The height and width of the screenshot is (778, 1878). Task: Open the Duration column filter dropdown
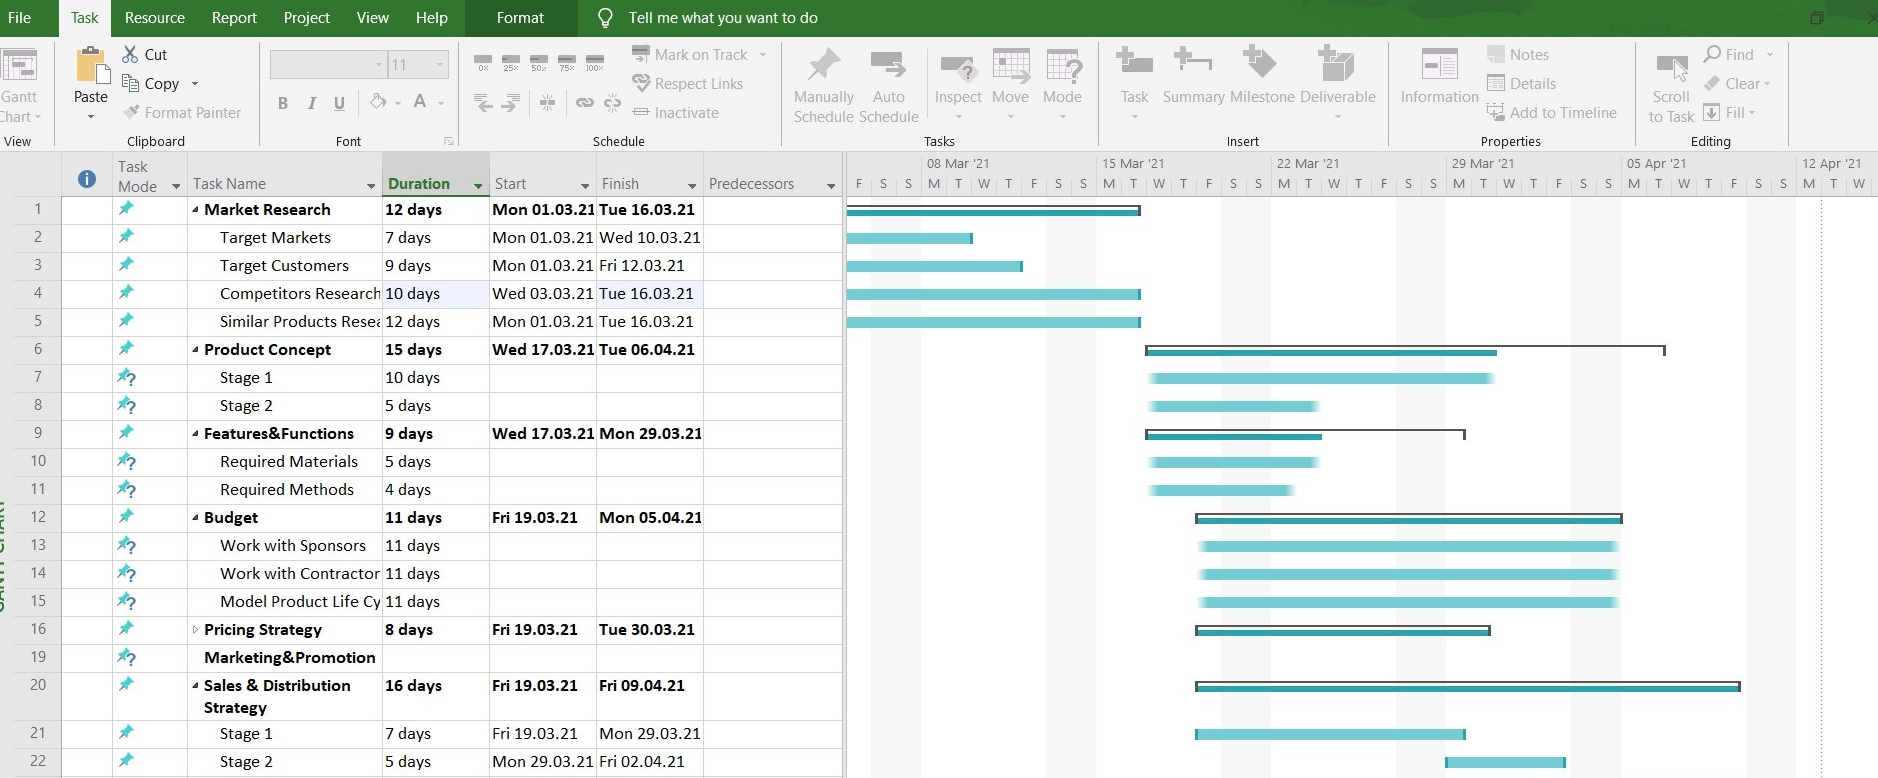point(478,185)
